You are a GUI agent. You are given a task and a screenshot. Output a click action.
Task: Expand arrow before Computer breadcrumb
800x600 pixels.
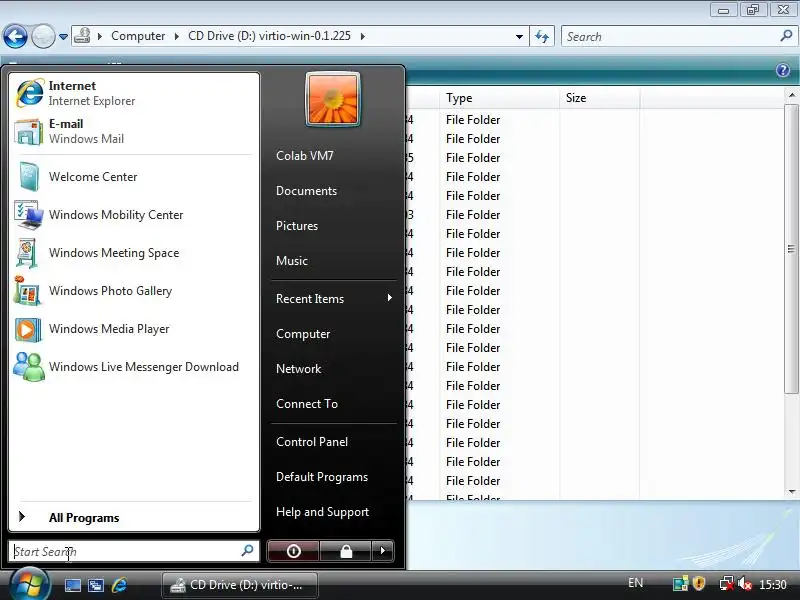(100, 36)
